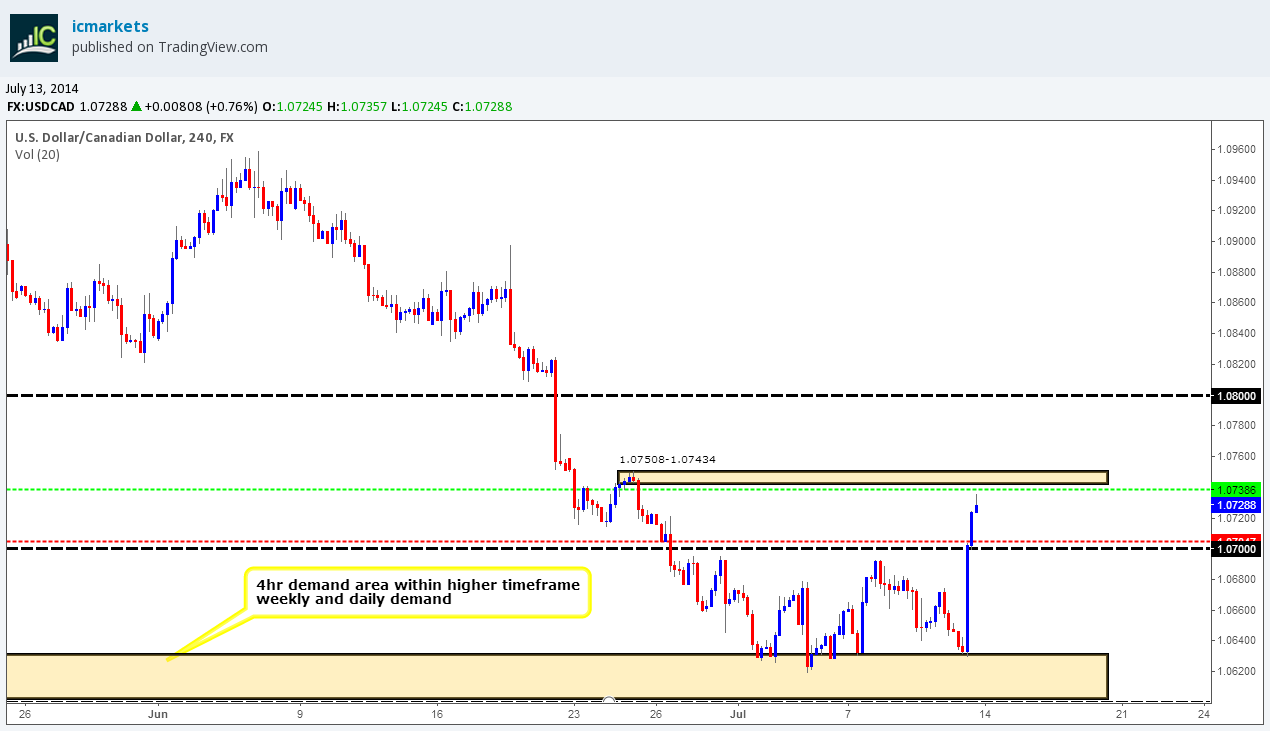Screen dimensions: 1270x731
Task: Click the Jul label on time axis
Action: tap(738, 715)
